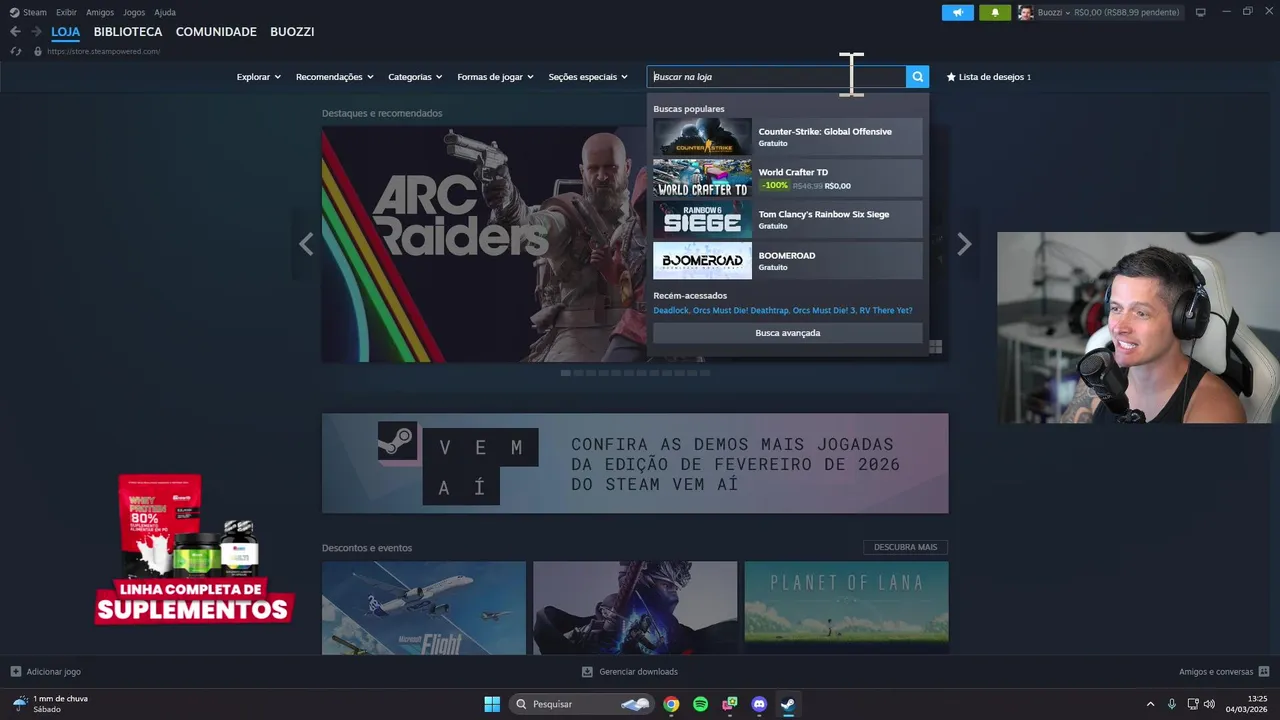Click the ARC Raiders featured banner
The height and width of the screenshot is (720, 1280).
[484, 244]
